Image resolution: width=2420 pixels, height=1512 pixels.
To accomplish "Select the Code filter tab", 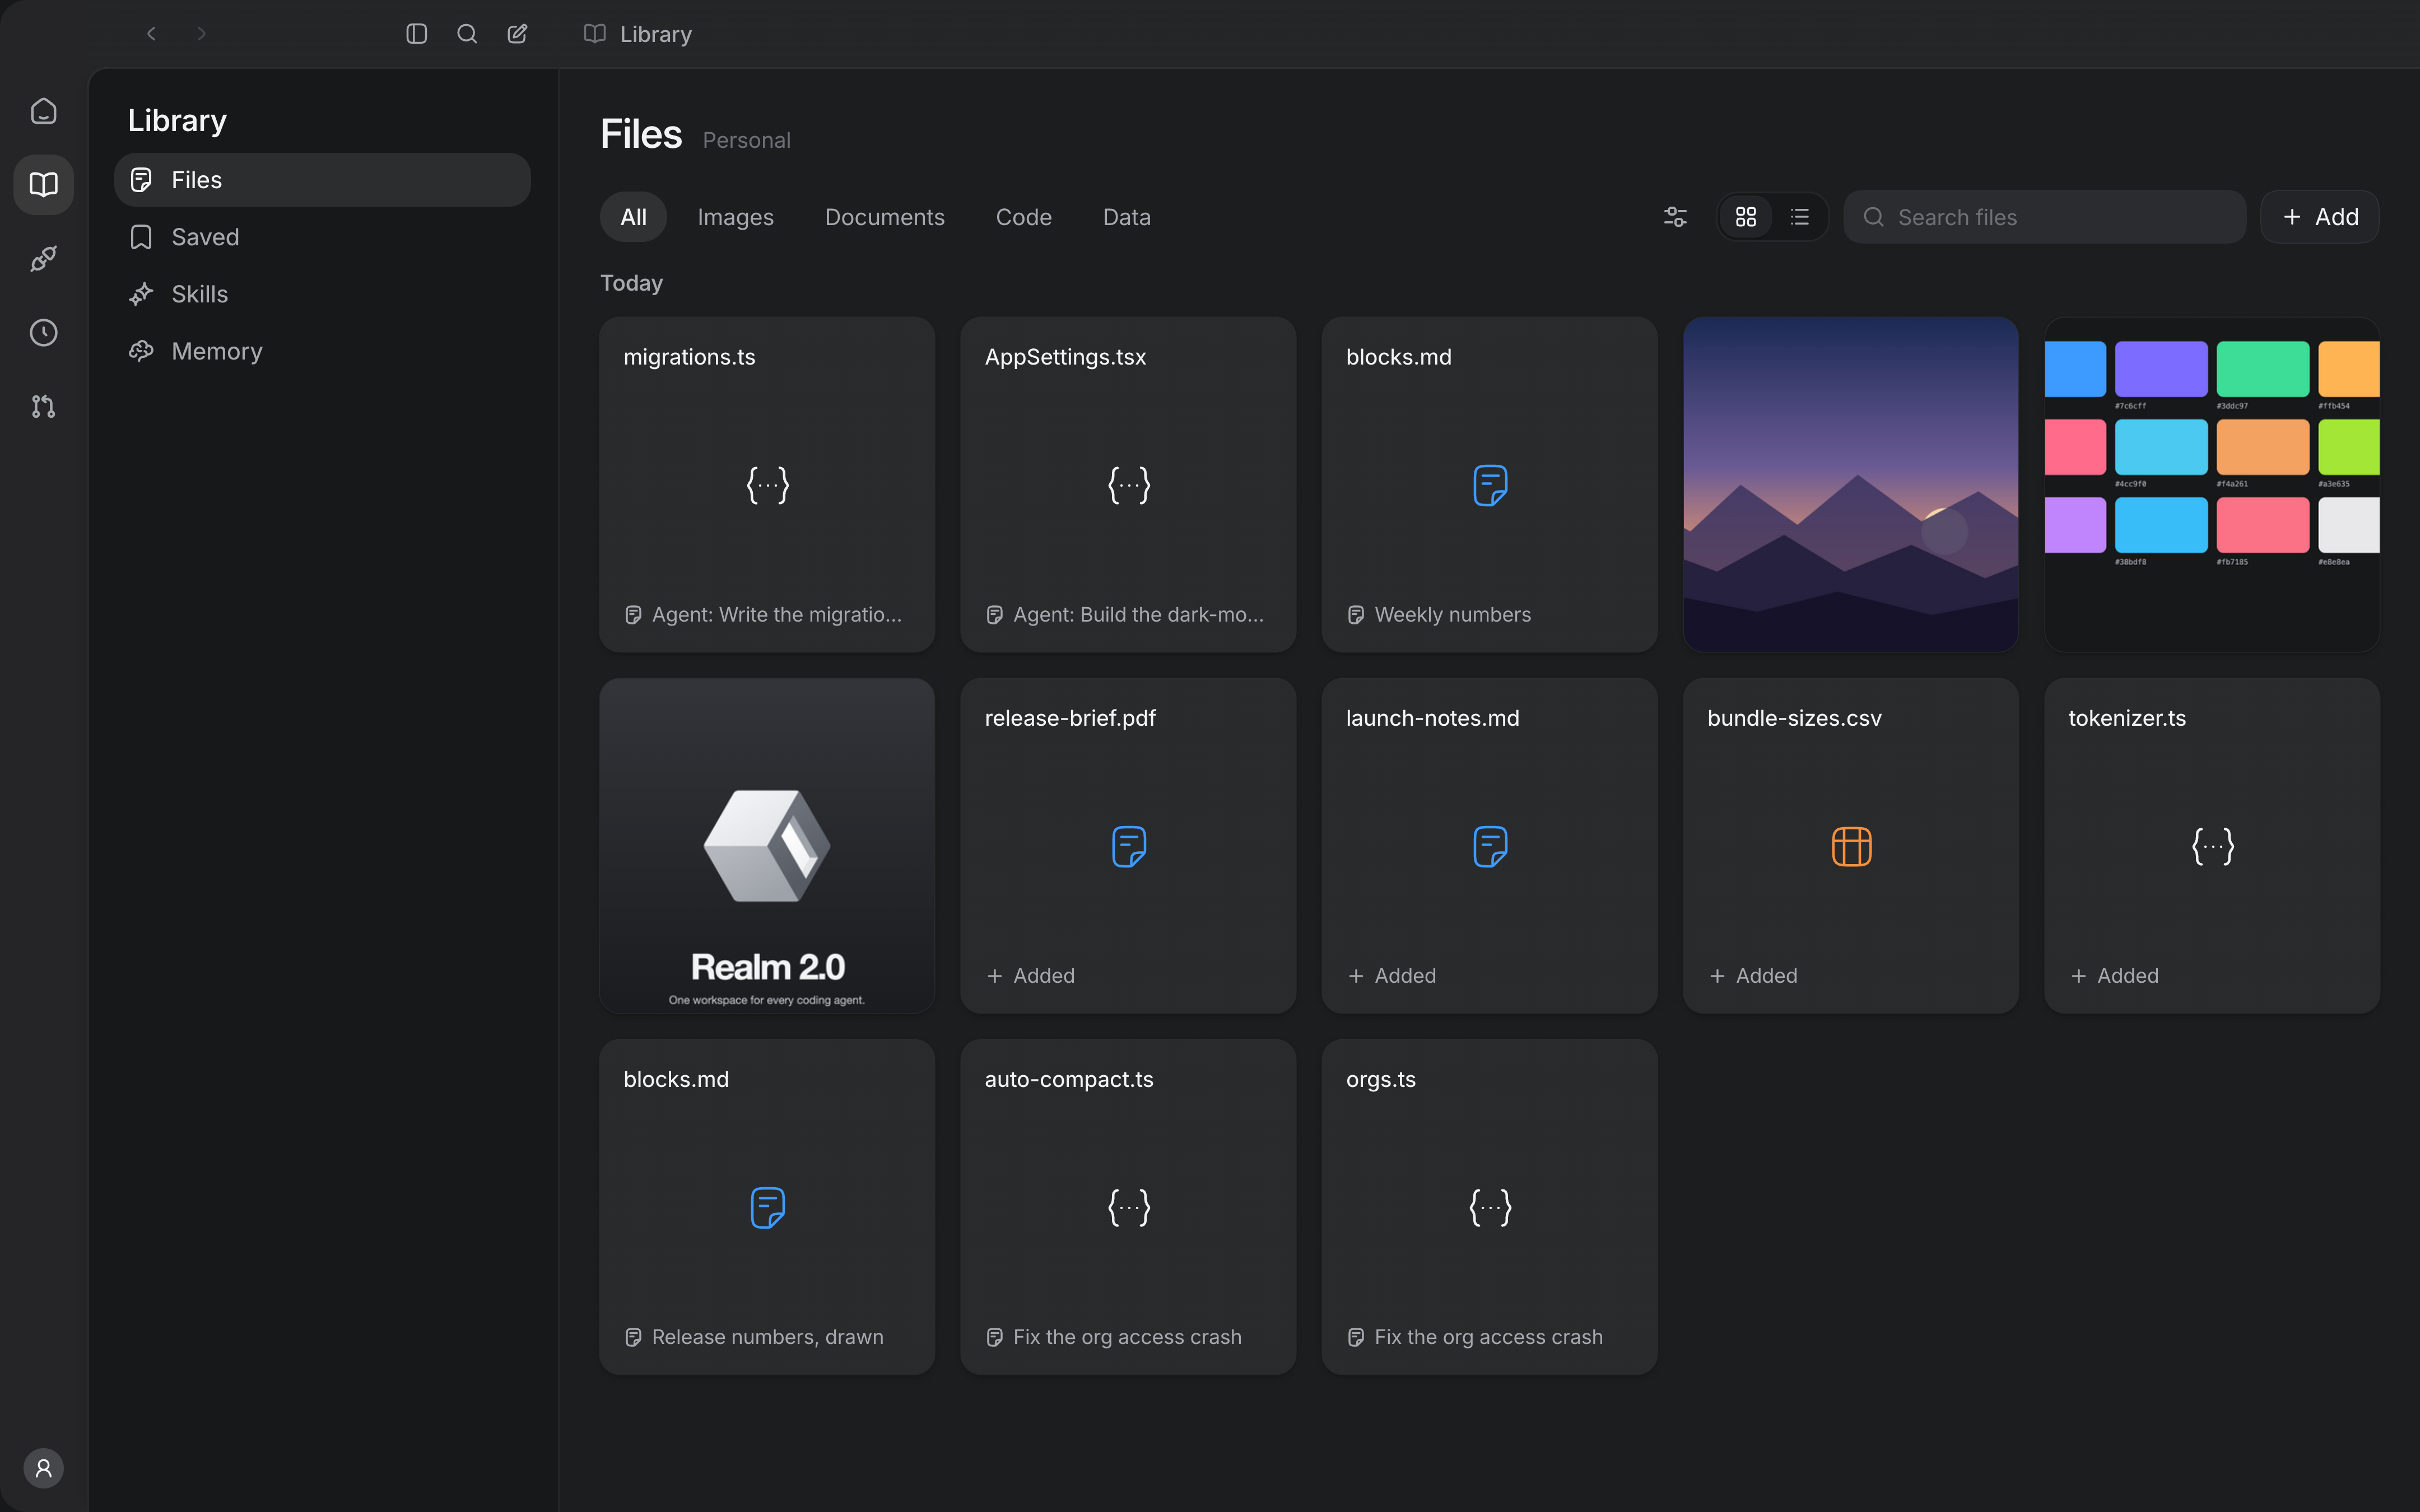I will pyautogui.click(x=1023, y=217).
